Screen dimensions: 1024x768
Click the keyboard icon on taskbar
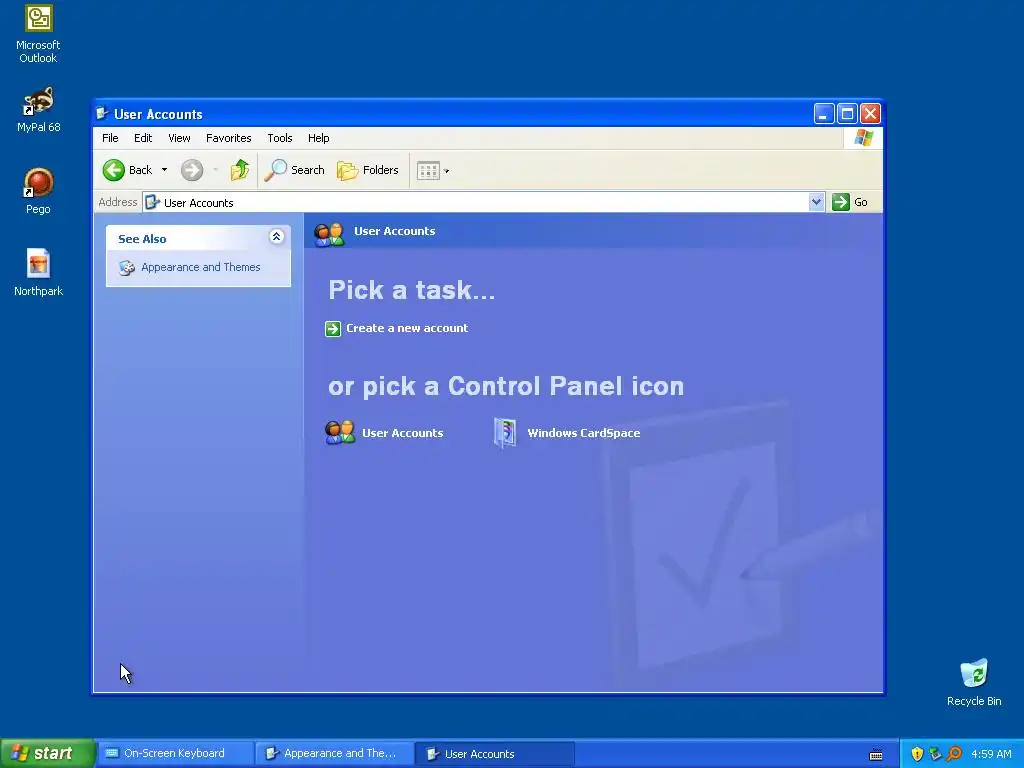point(876,755)
